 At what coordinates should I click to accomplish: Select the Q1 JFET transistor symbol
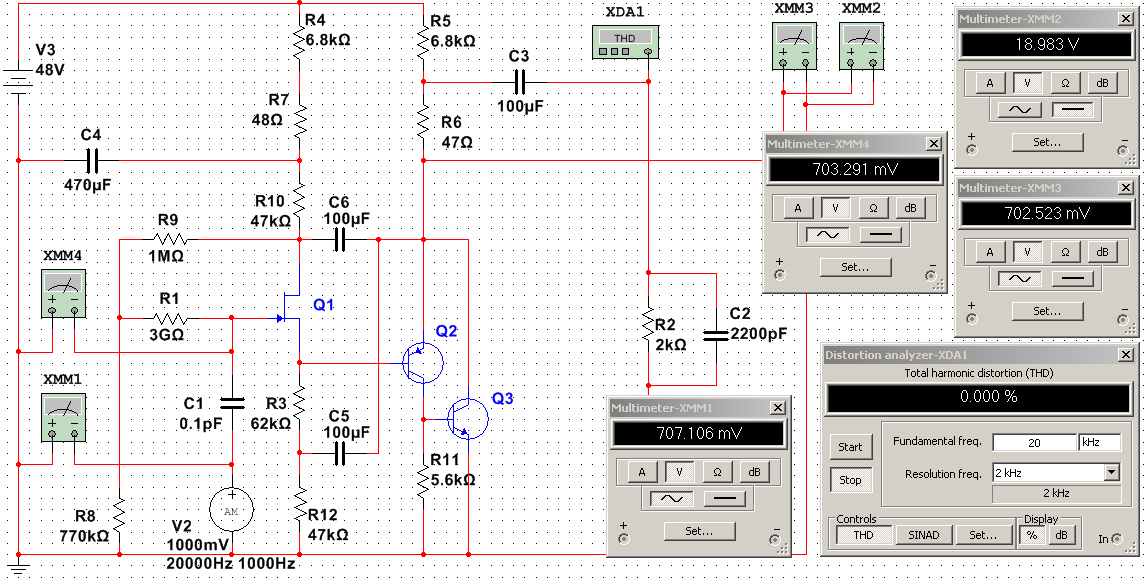coord(291,307)
